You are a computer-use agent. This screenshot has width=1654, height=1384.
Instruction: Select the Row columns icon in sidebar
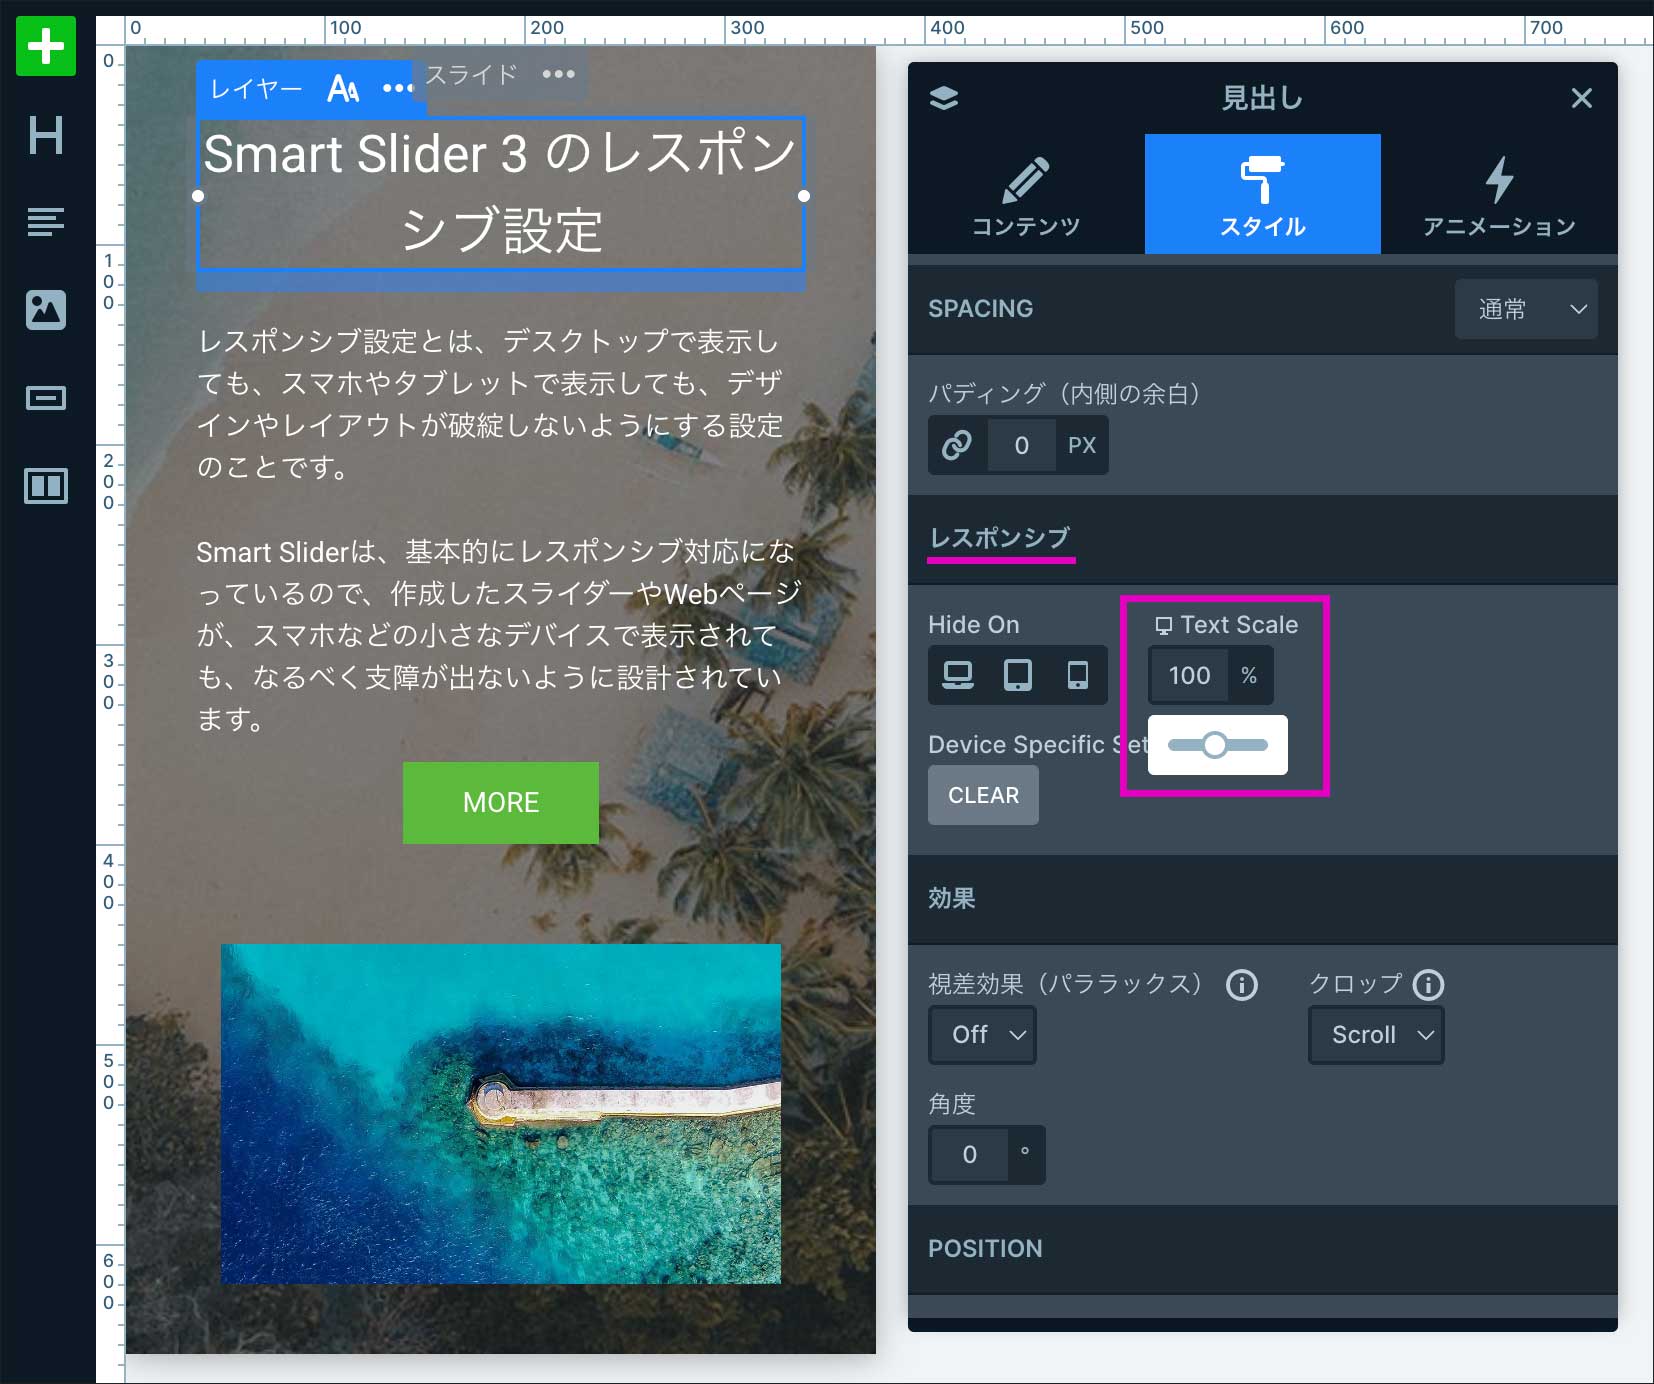(46, 486)
